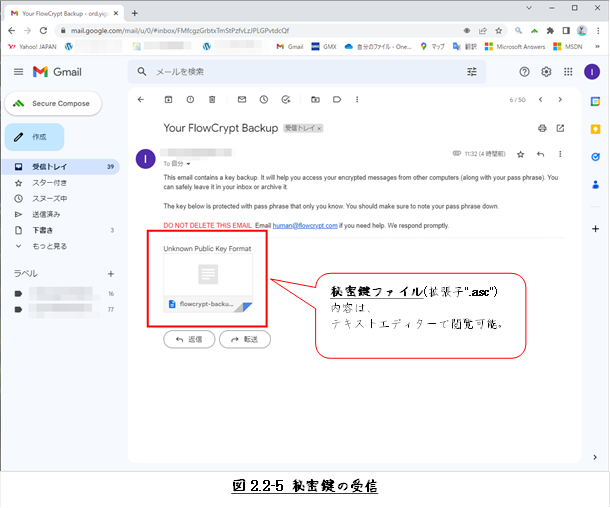The image size is (610, 508).
Task: Expand recipient details next to To 自分
Action: (x=188, y=164)
